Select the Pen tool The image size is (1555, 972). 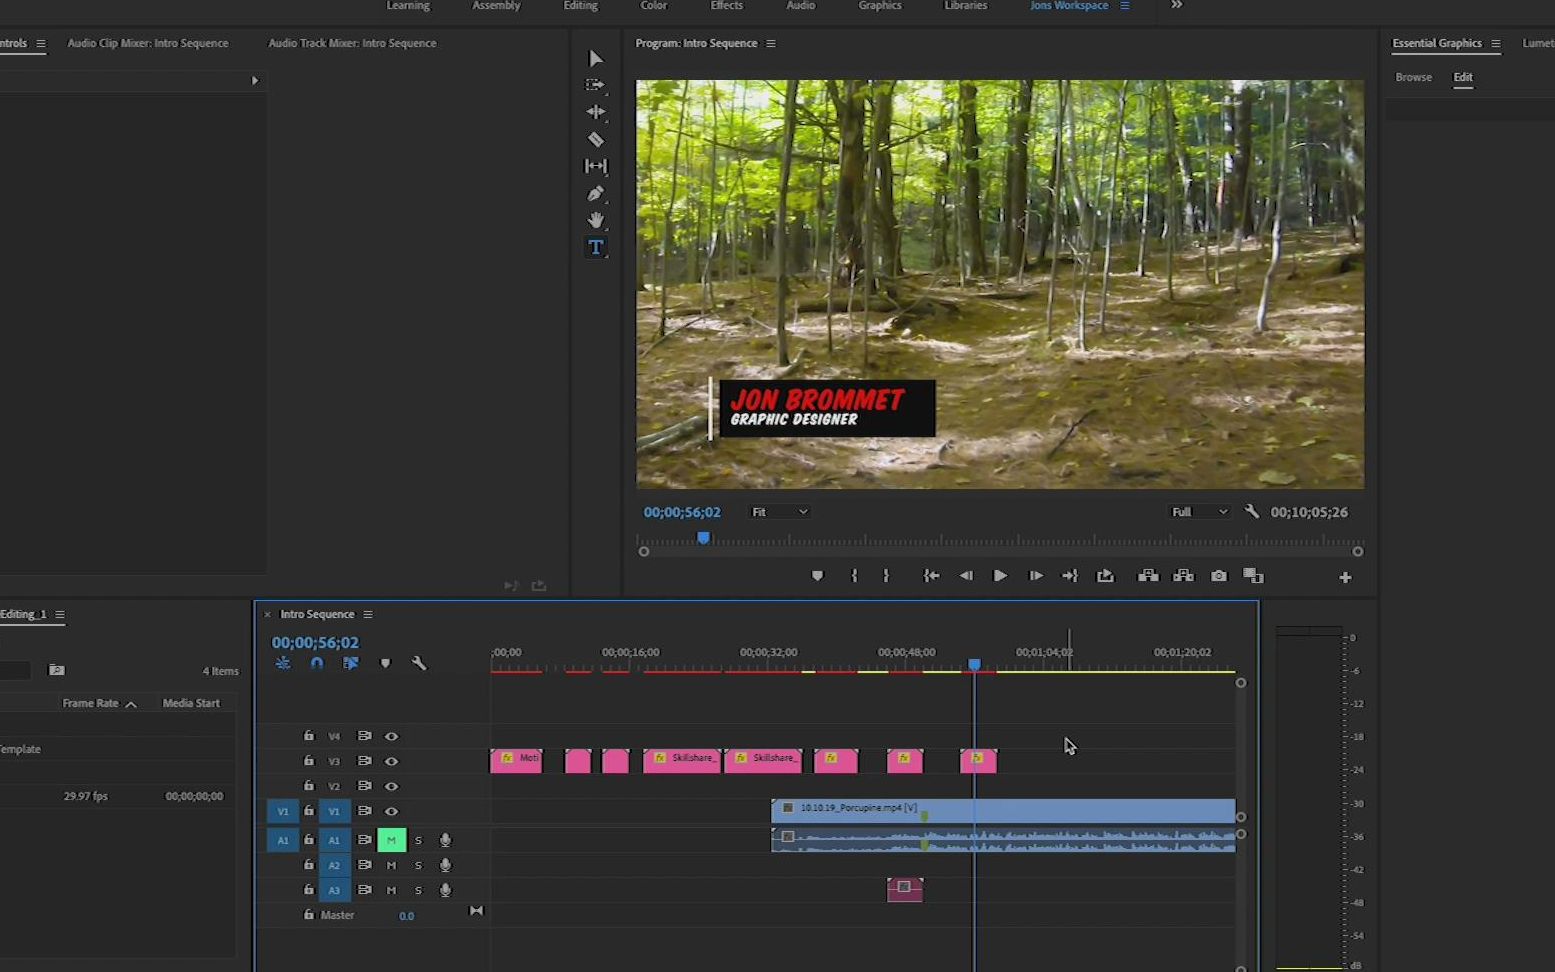point(596,193)
